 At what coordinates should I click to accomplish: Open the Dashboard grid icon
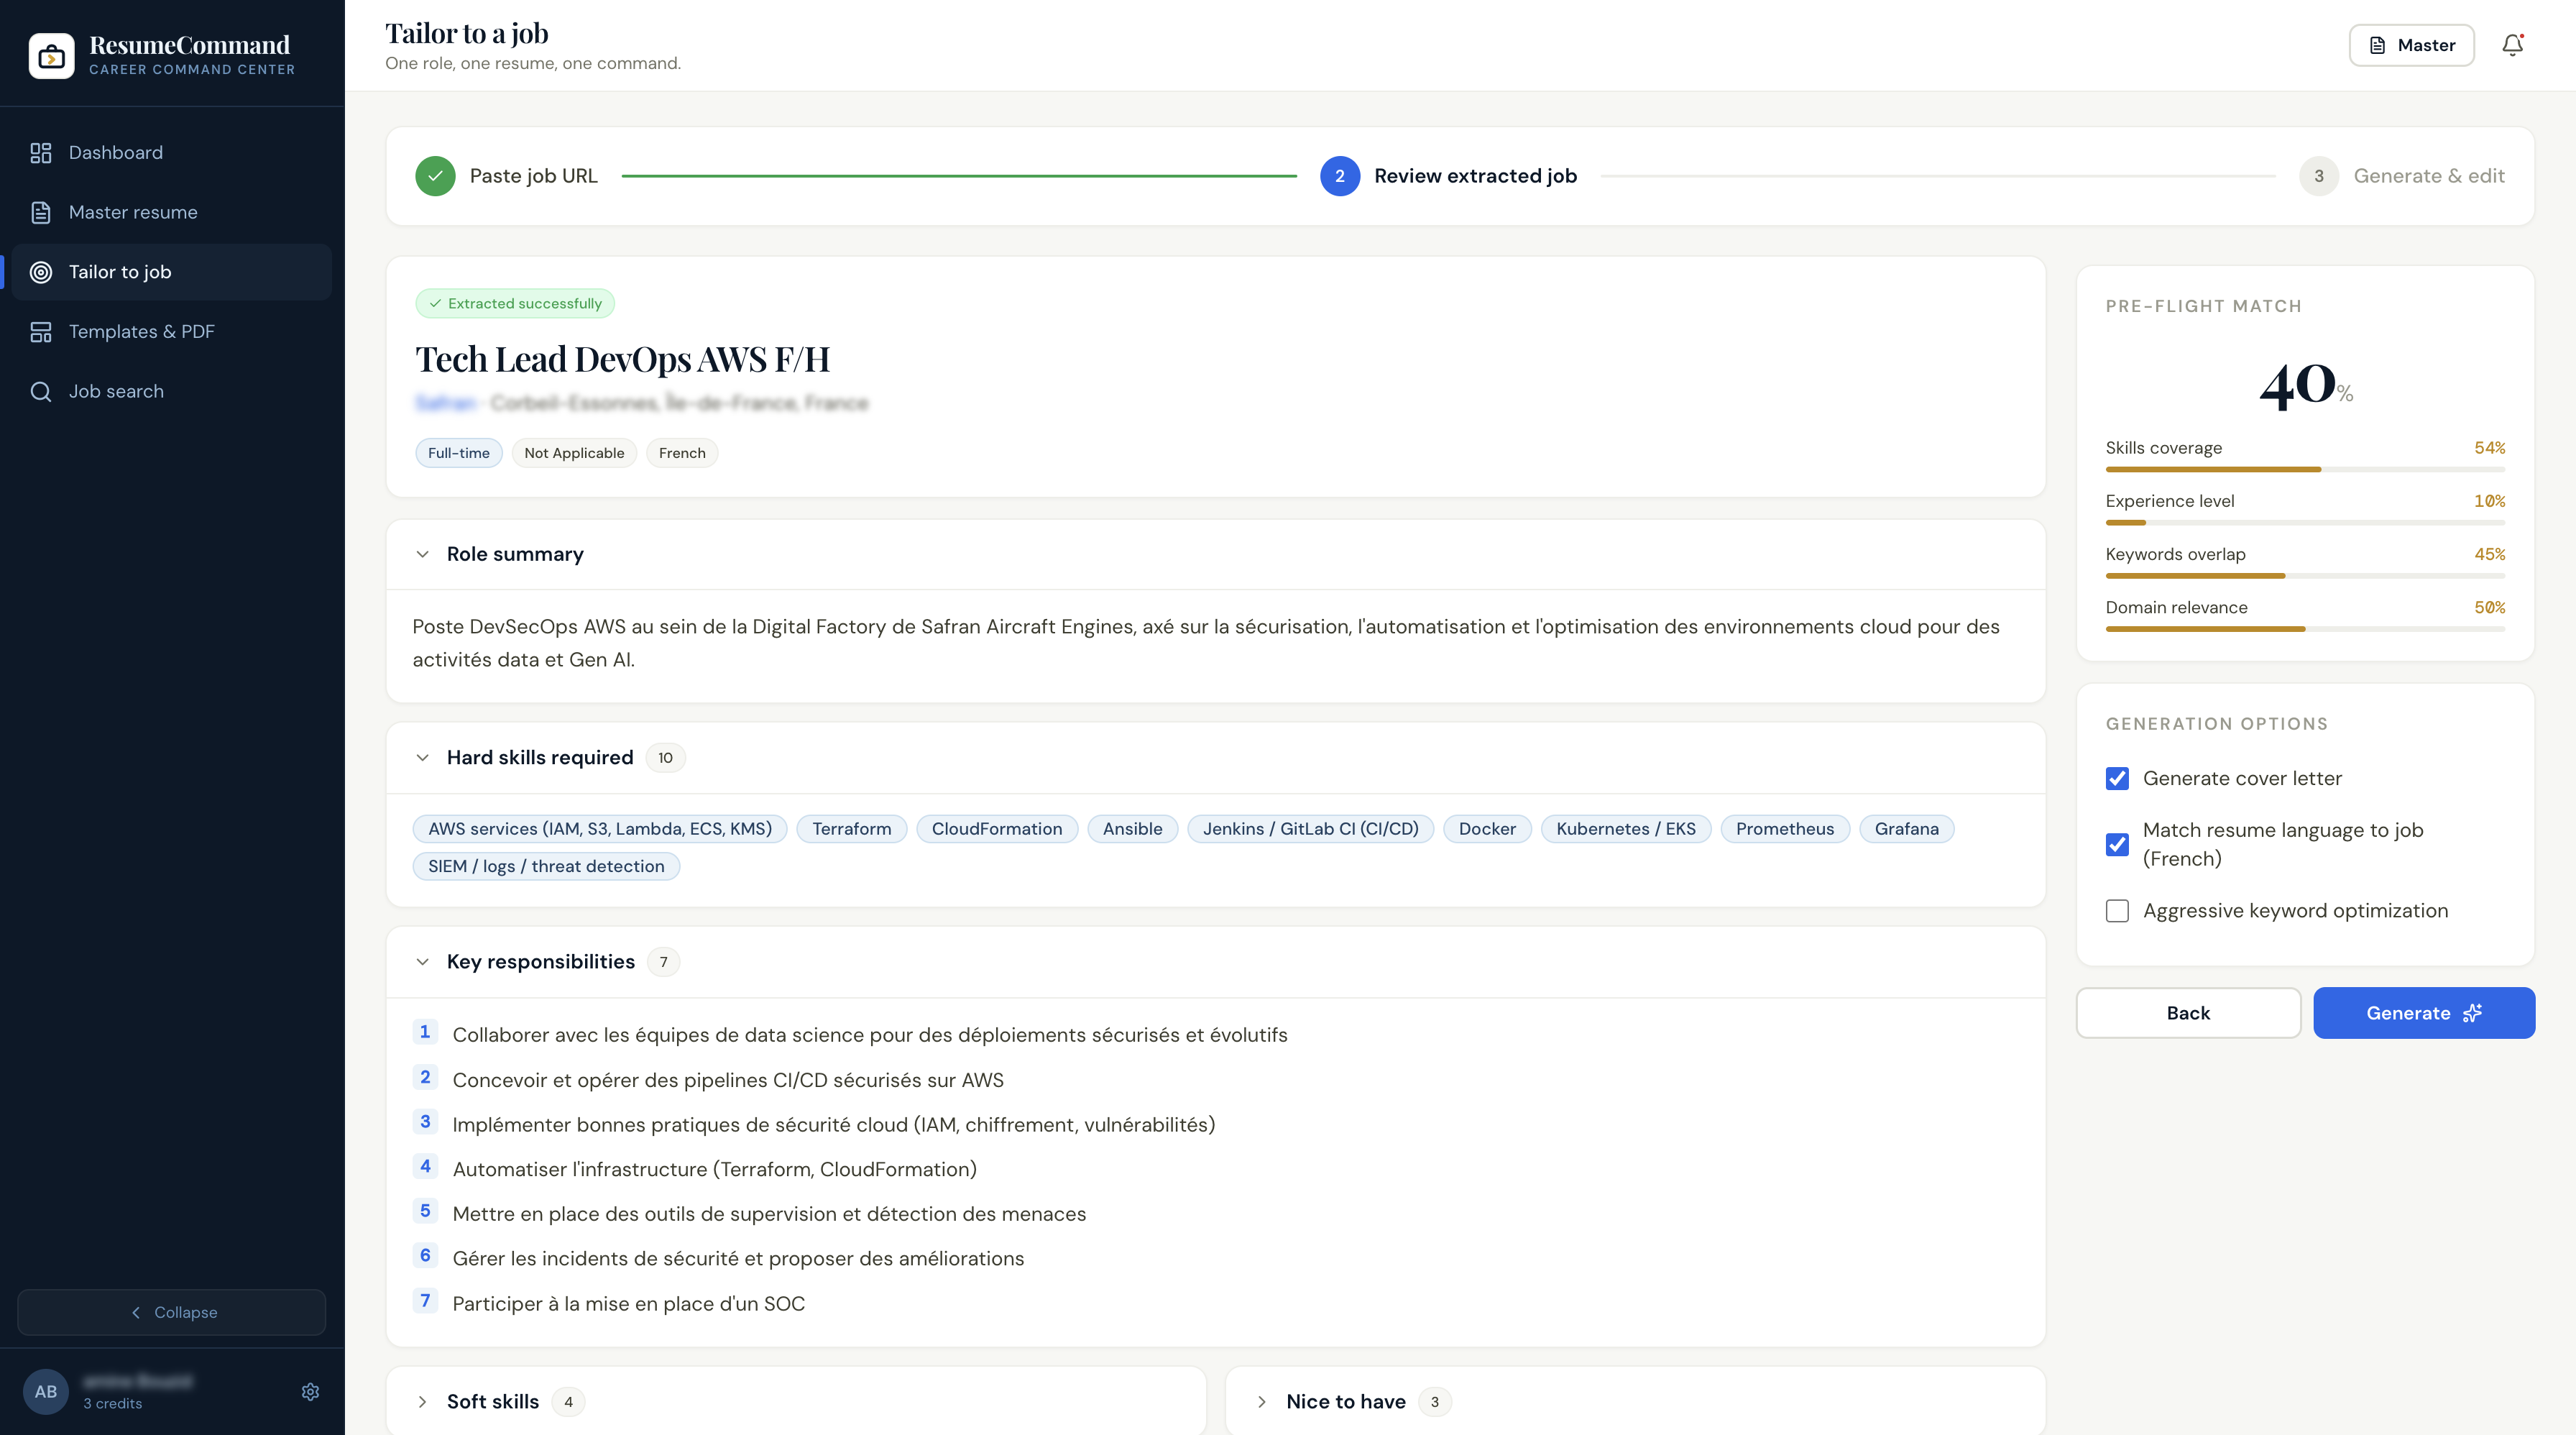(41, 153)
